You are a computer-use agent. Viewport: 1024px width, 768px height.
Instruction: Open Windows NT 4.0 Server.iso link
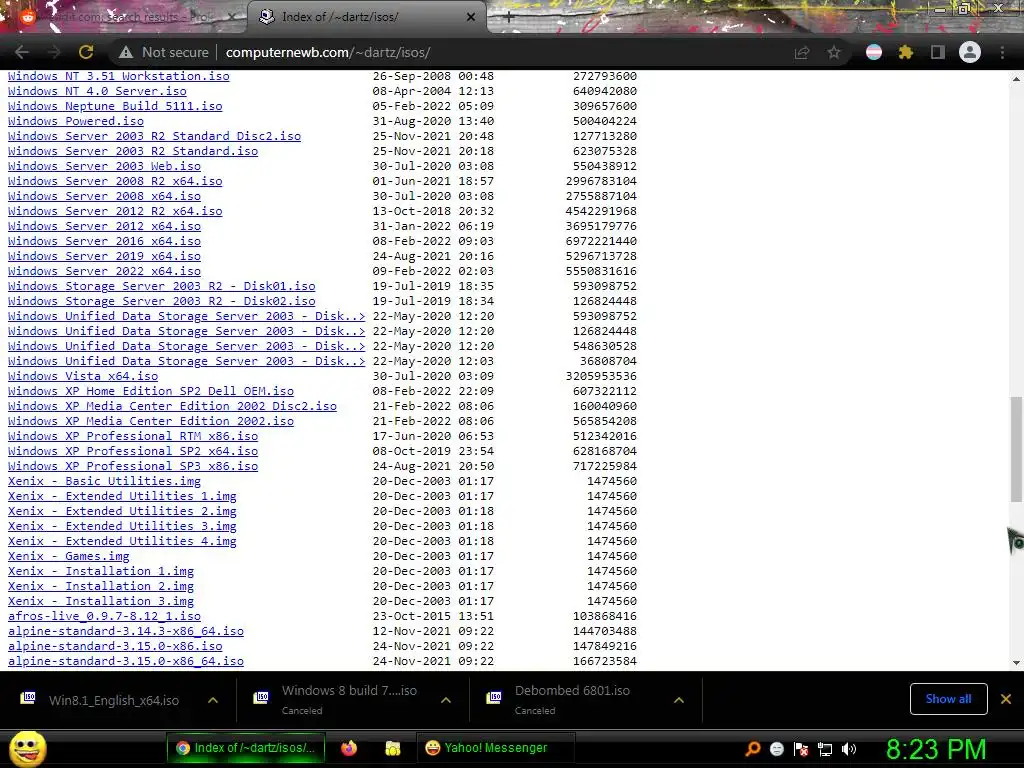point(97,91)
